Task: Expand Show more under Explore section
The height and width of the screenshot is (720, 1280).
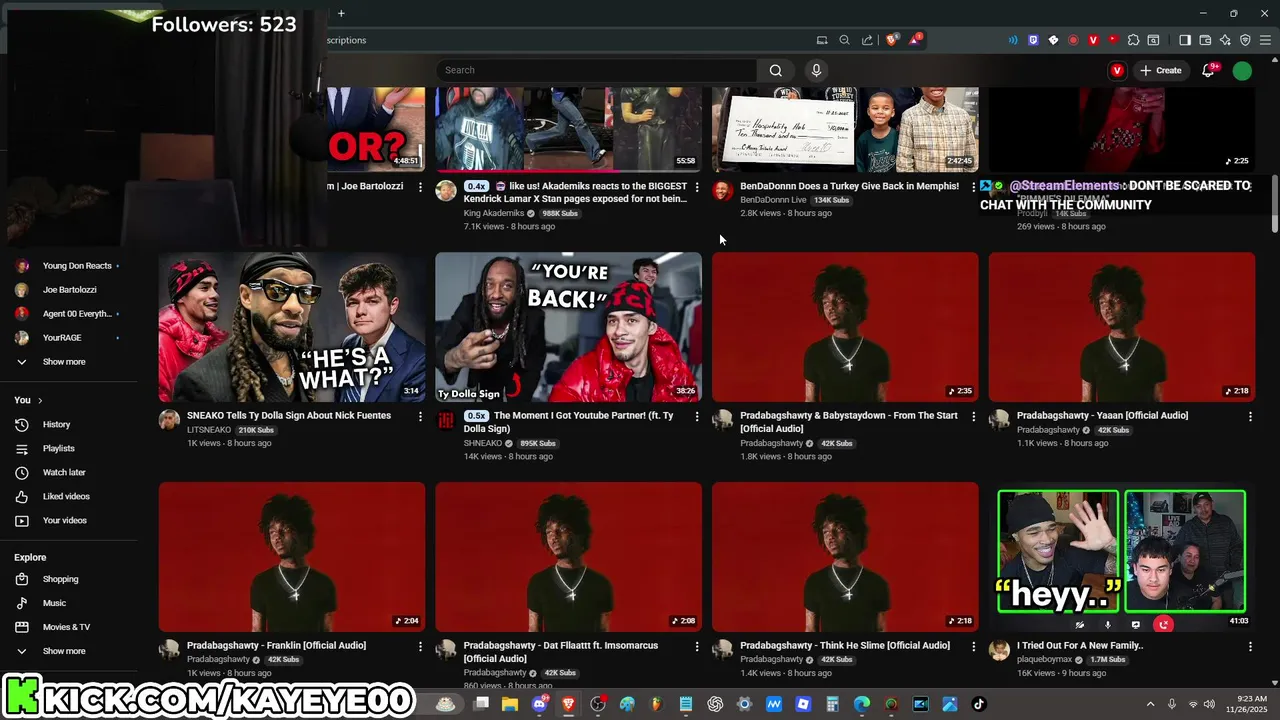Action: (x=64, y=651)
